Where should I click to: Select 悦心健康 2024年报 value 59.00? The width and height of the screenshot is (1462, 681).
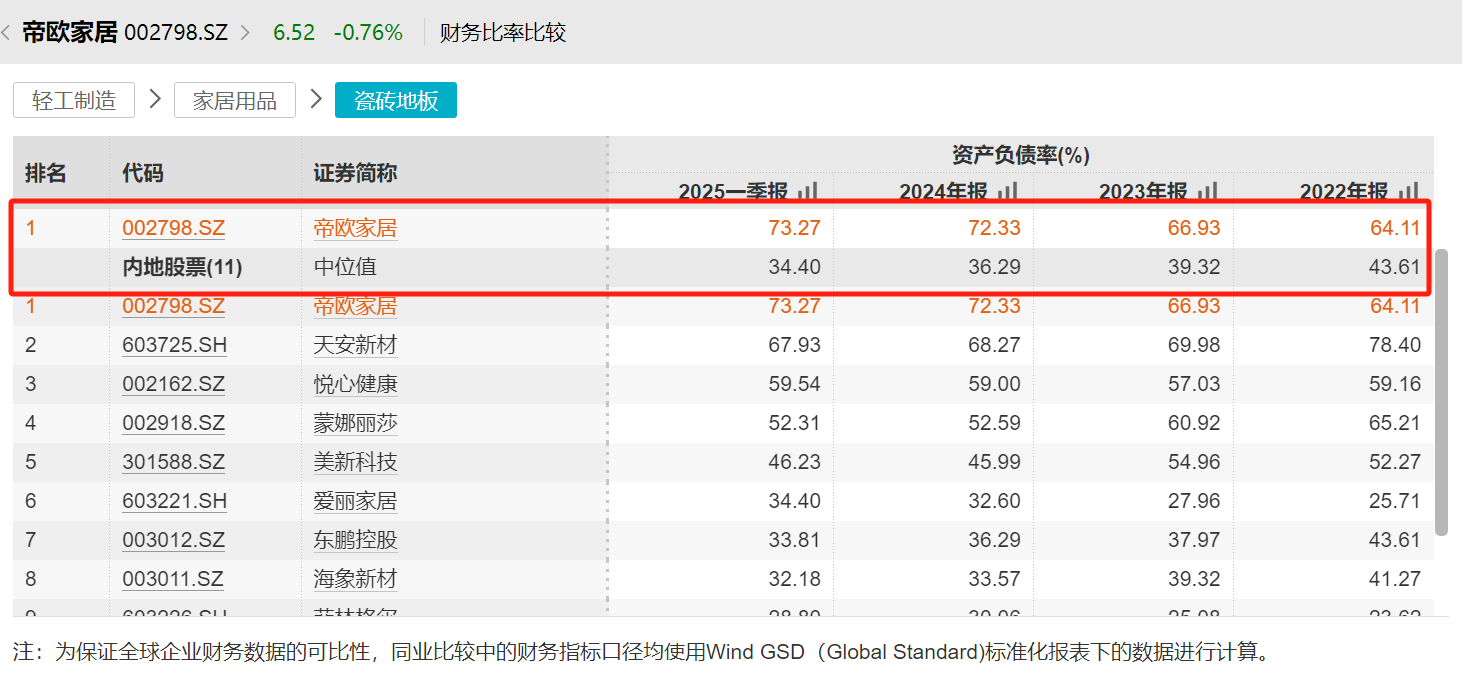pos(994,384)
